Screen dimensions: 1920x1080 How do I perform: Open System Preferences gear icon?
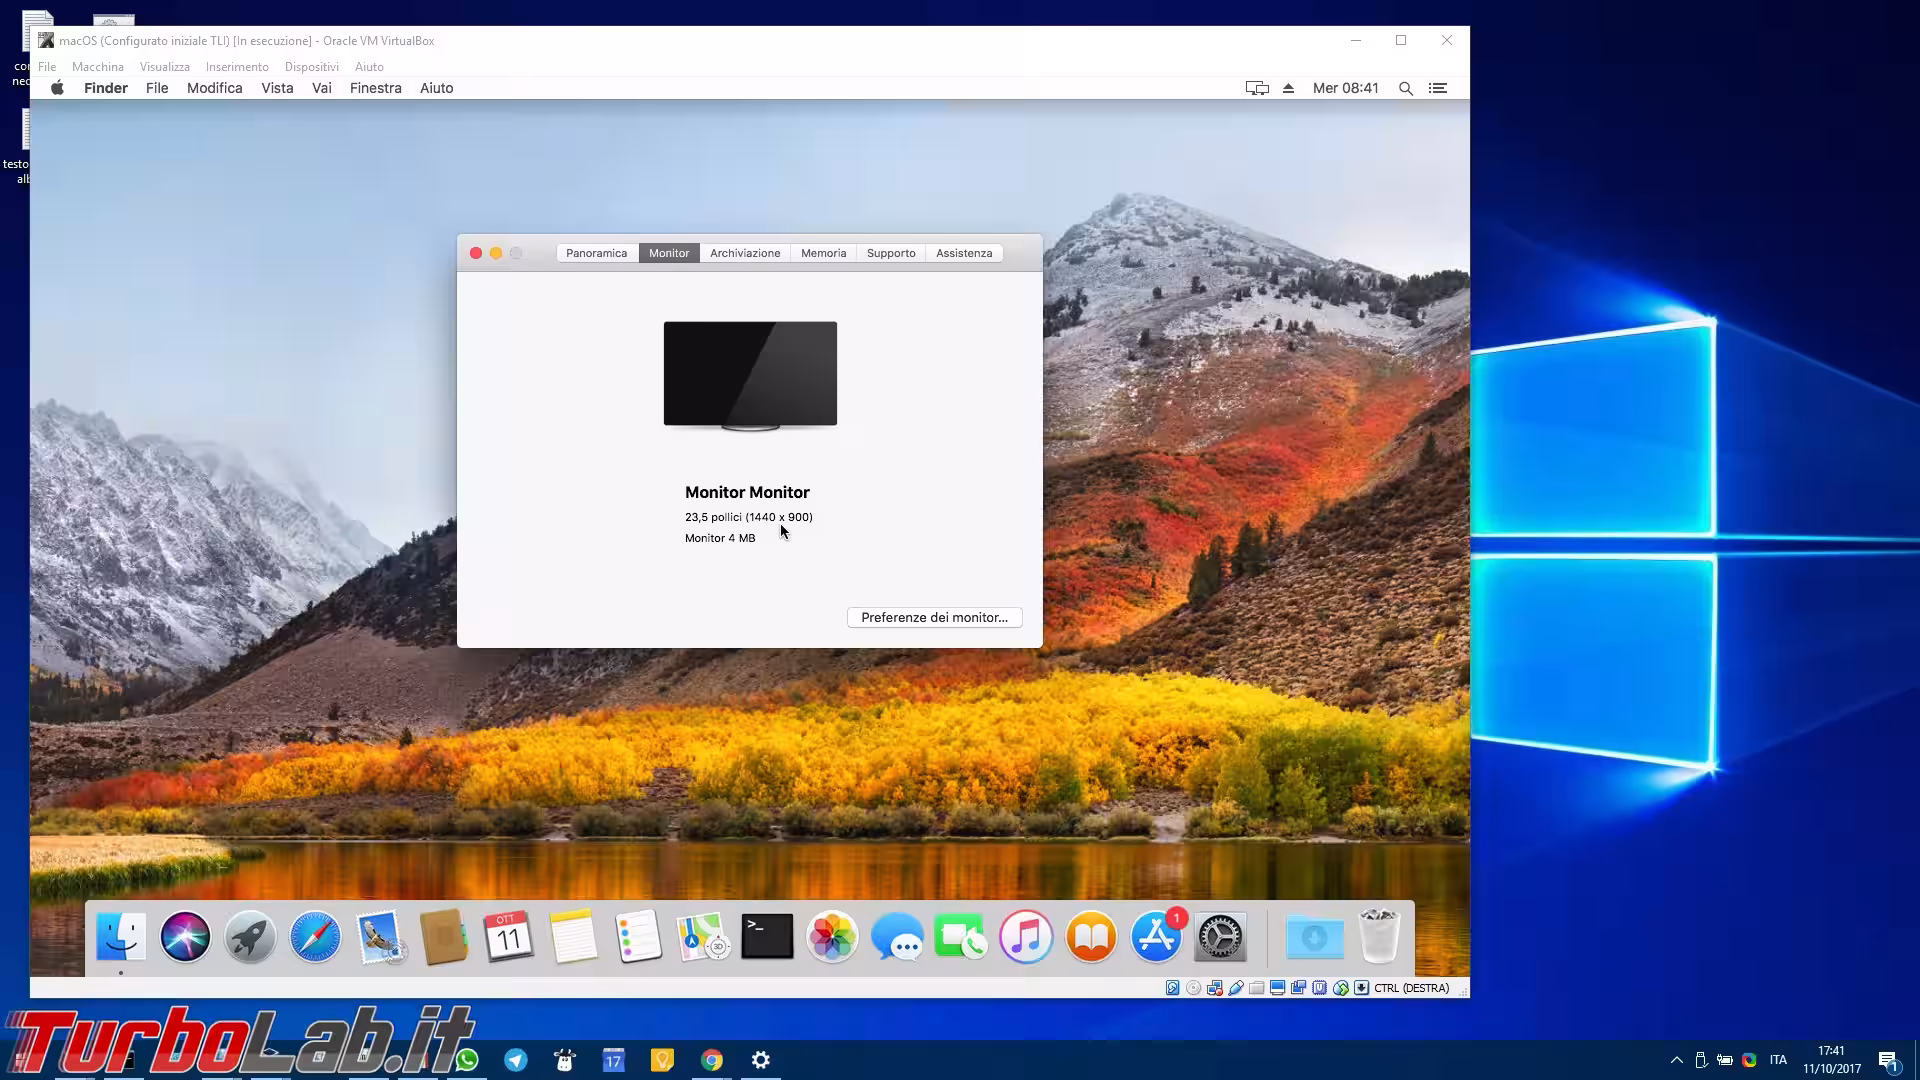(1220, 937)
